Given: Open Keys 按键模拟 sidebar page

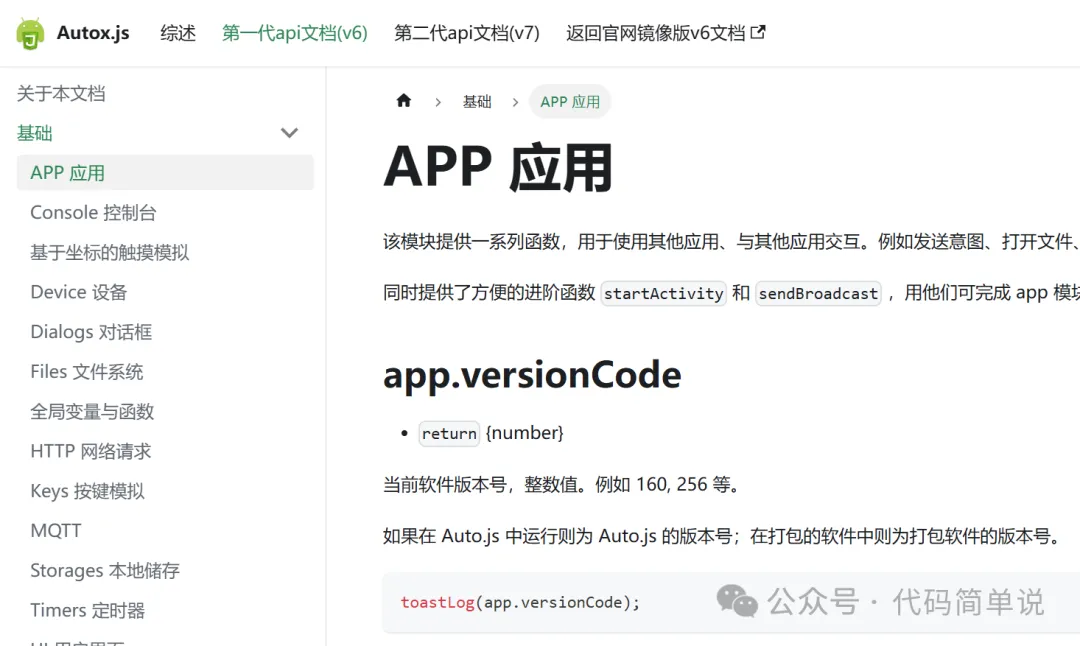Looking at the screenshot, I should (87, 491).
